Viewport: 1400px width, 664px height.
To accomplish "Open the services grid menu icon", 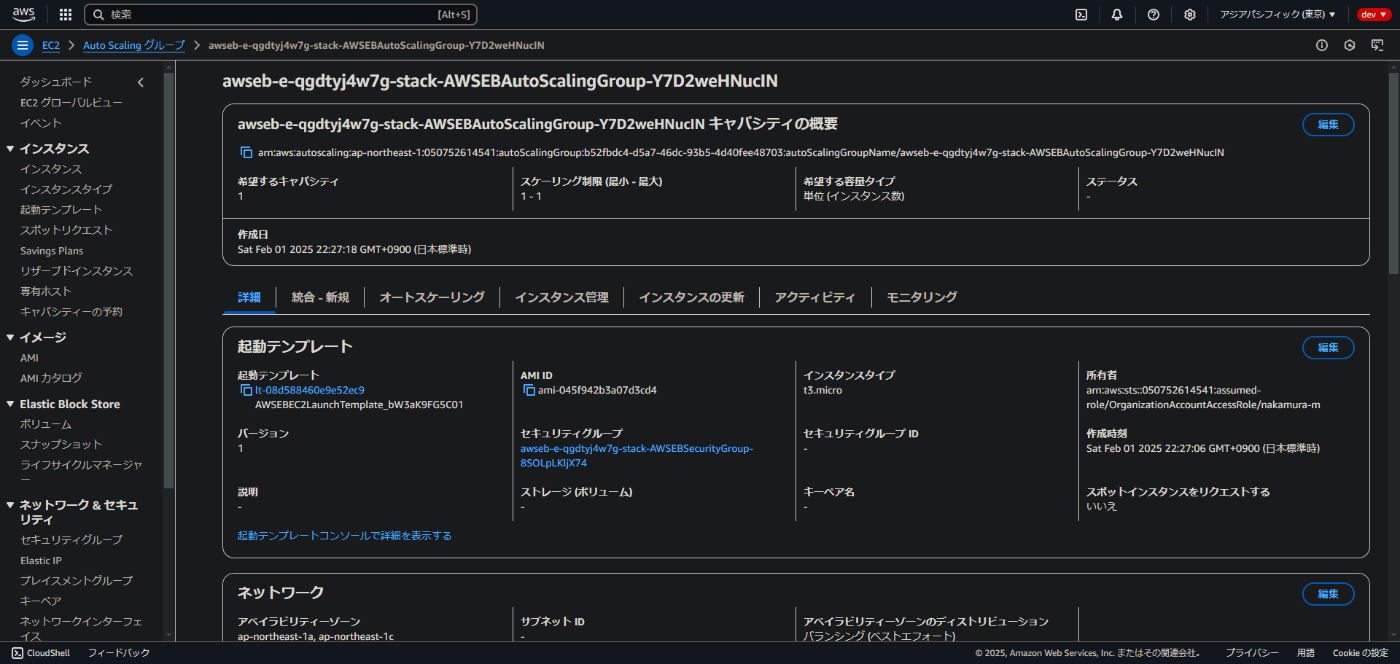I will tap(65, 15).
